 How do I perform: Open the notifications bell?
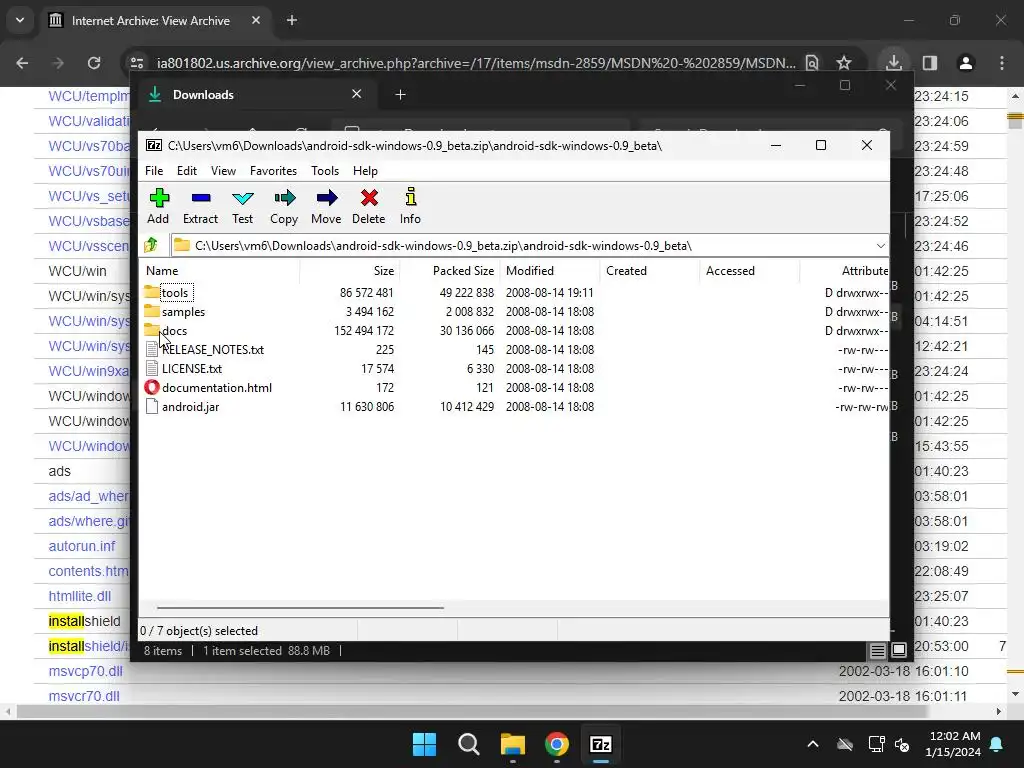click(x=997, y=744)
